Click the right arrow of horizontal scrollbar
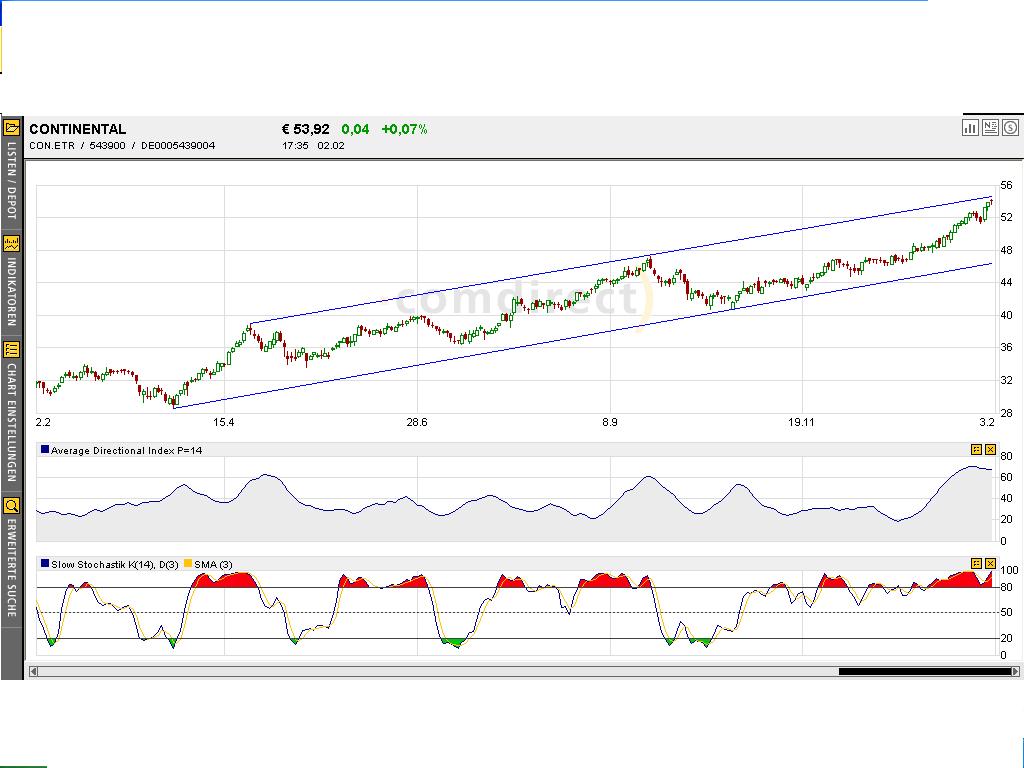This screenshot has width=1024, height=768. click(1015, 671)
